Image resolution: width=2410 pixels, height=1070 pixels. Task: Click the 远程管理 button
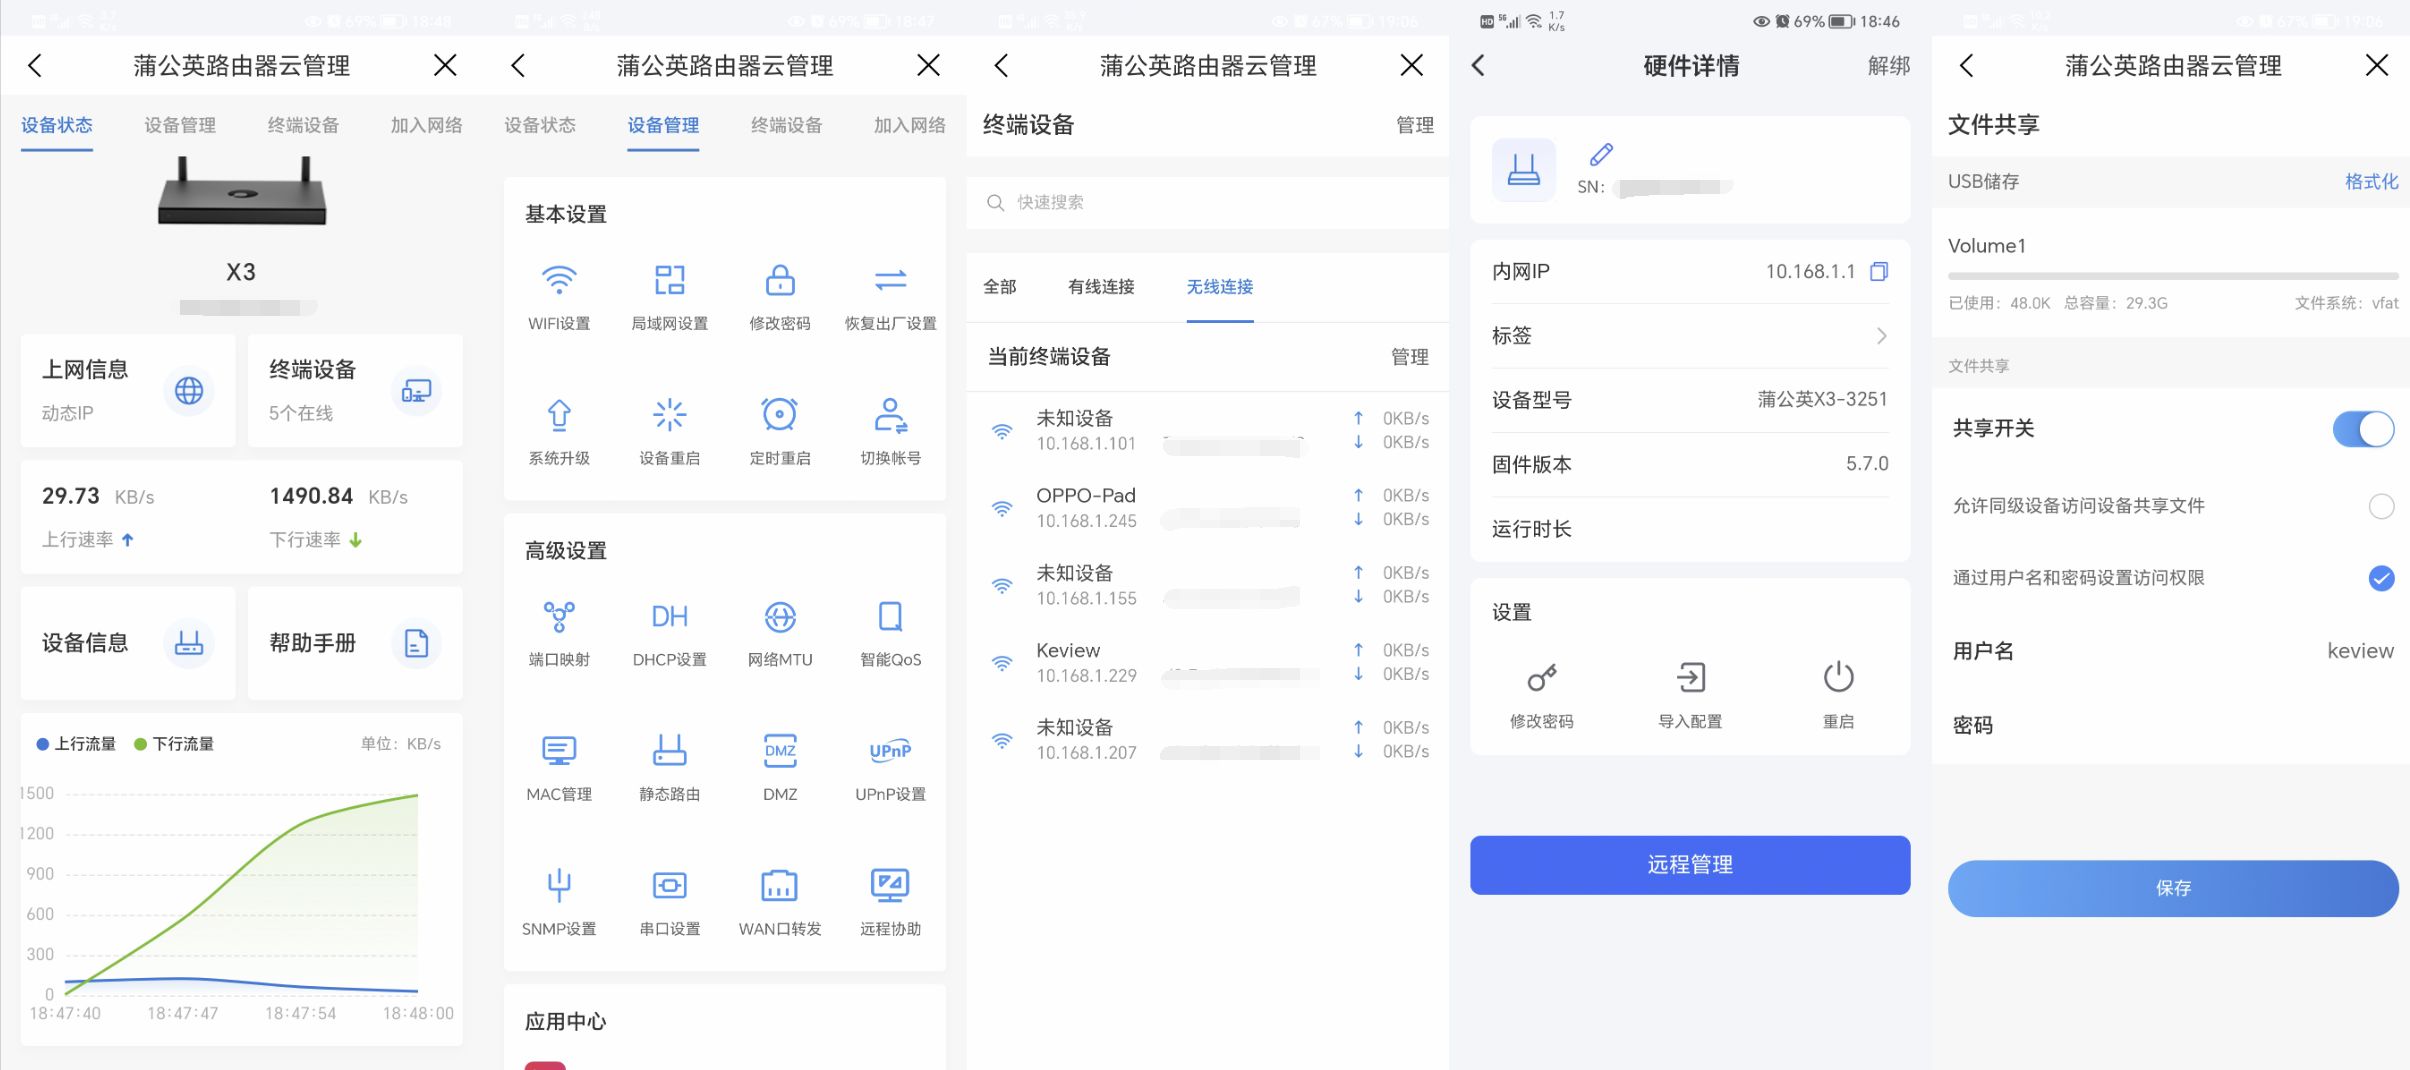(1690, 865)
